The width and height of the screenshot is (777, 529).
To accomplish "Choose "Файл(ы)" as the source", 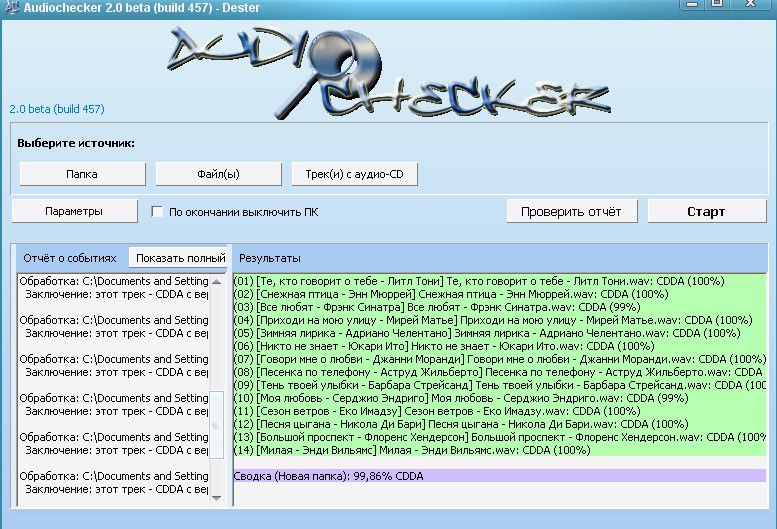I will [x=218, y=174].
